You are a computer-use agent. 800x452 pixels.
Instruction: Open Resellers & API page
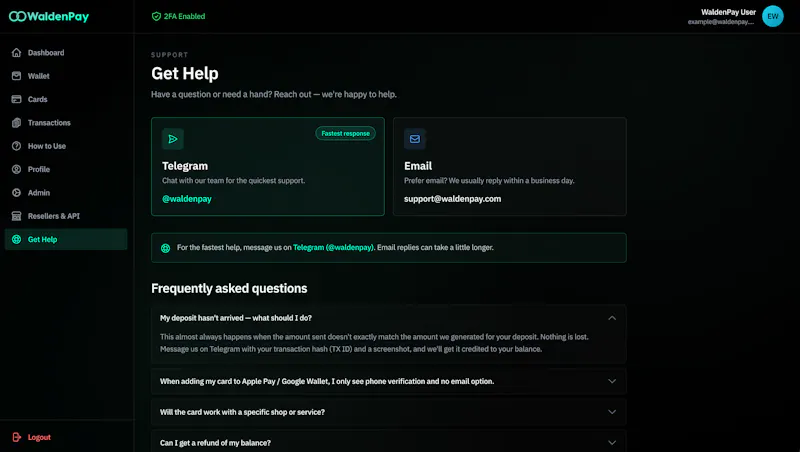coord(66,216)
